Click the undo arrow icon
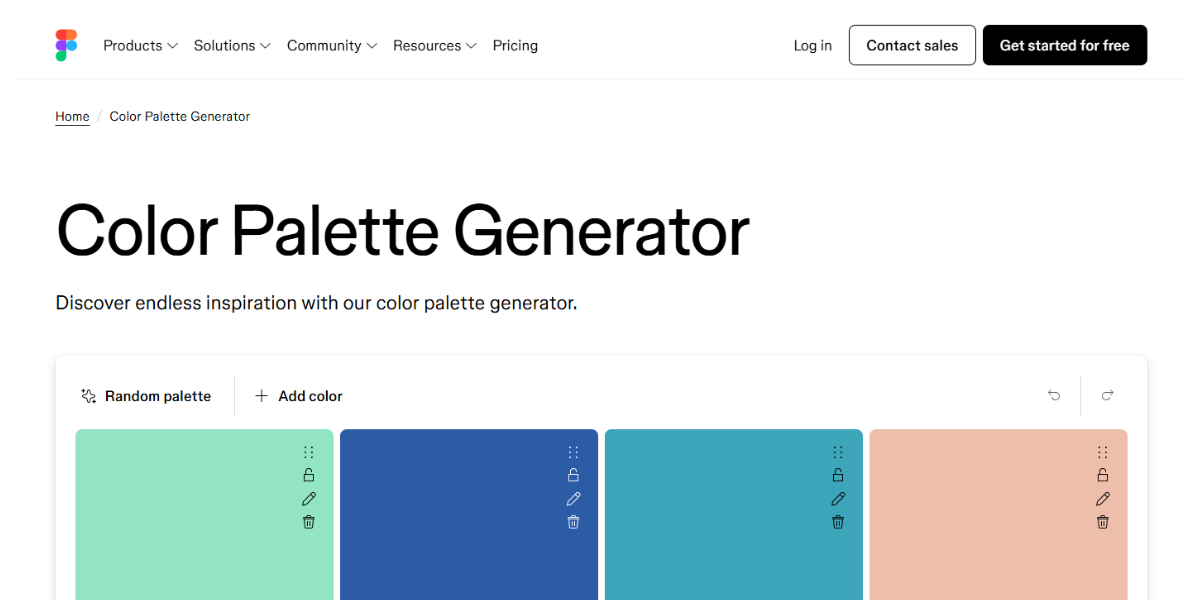The height and width of the screenshot is (600, 1200). click(x=1053, y=395)
